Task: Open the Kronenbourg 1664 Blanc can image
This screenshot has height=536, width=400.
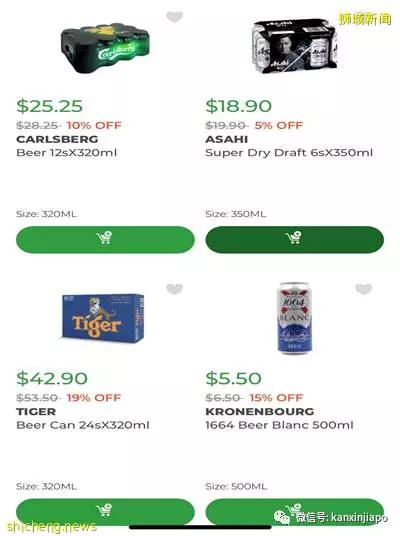Action: click(294, 318)
